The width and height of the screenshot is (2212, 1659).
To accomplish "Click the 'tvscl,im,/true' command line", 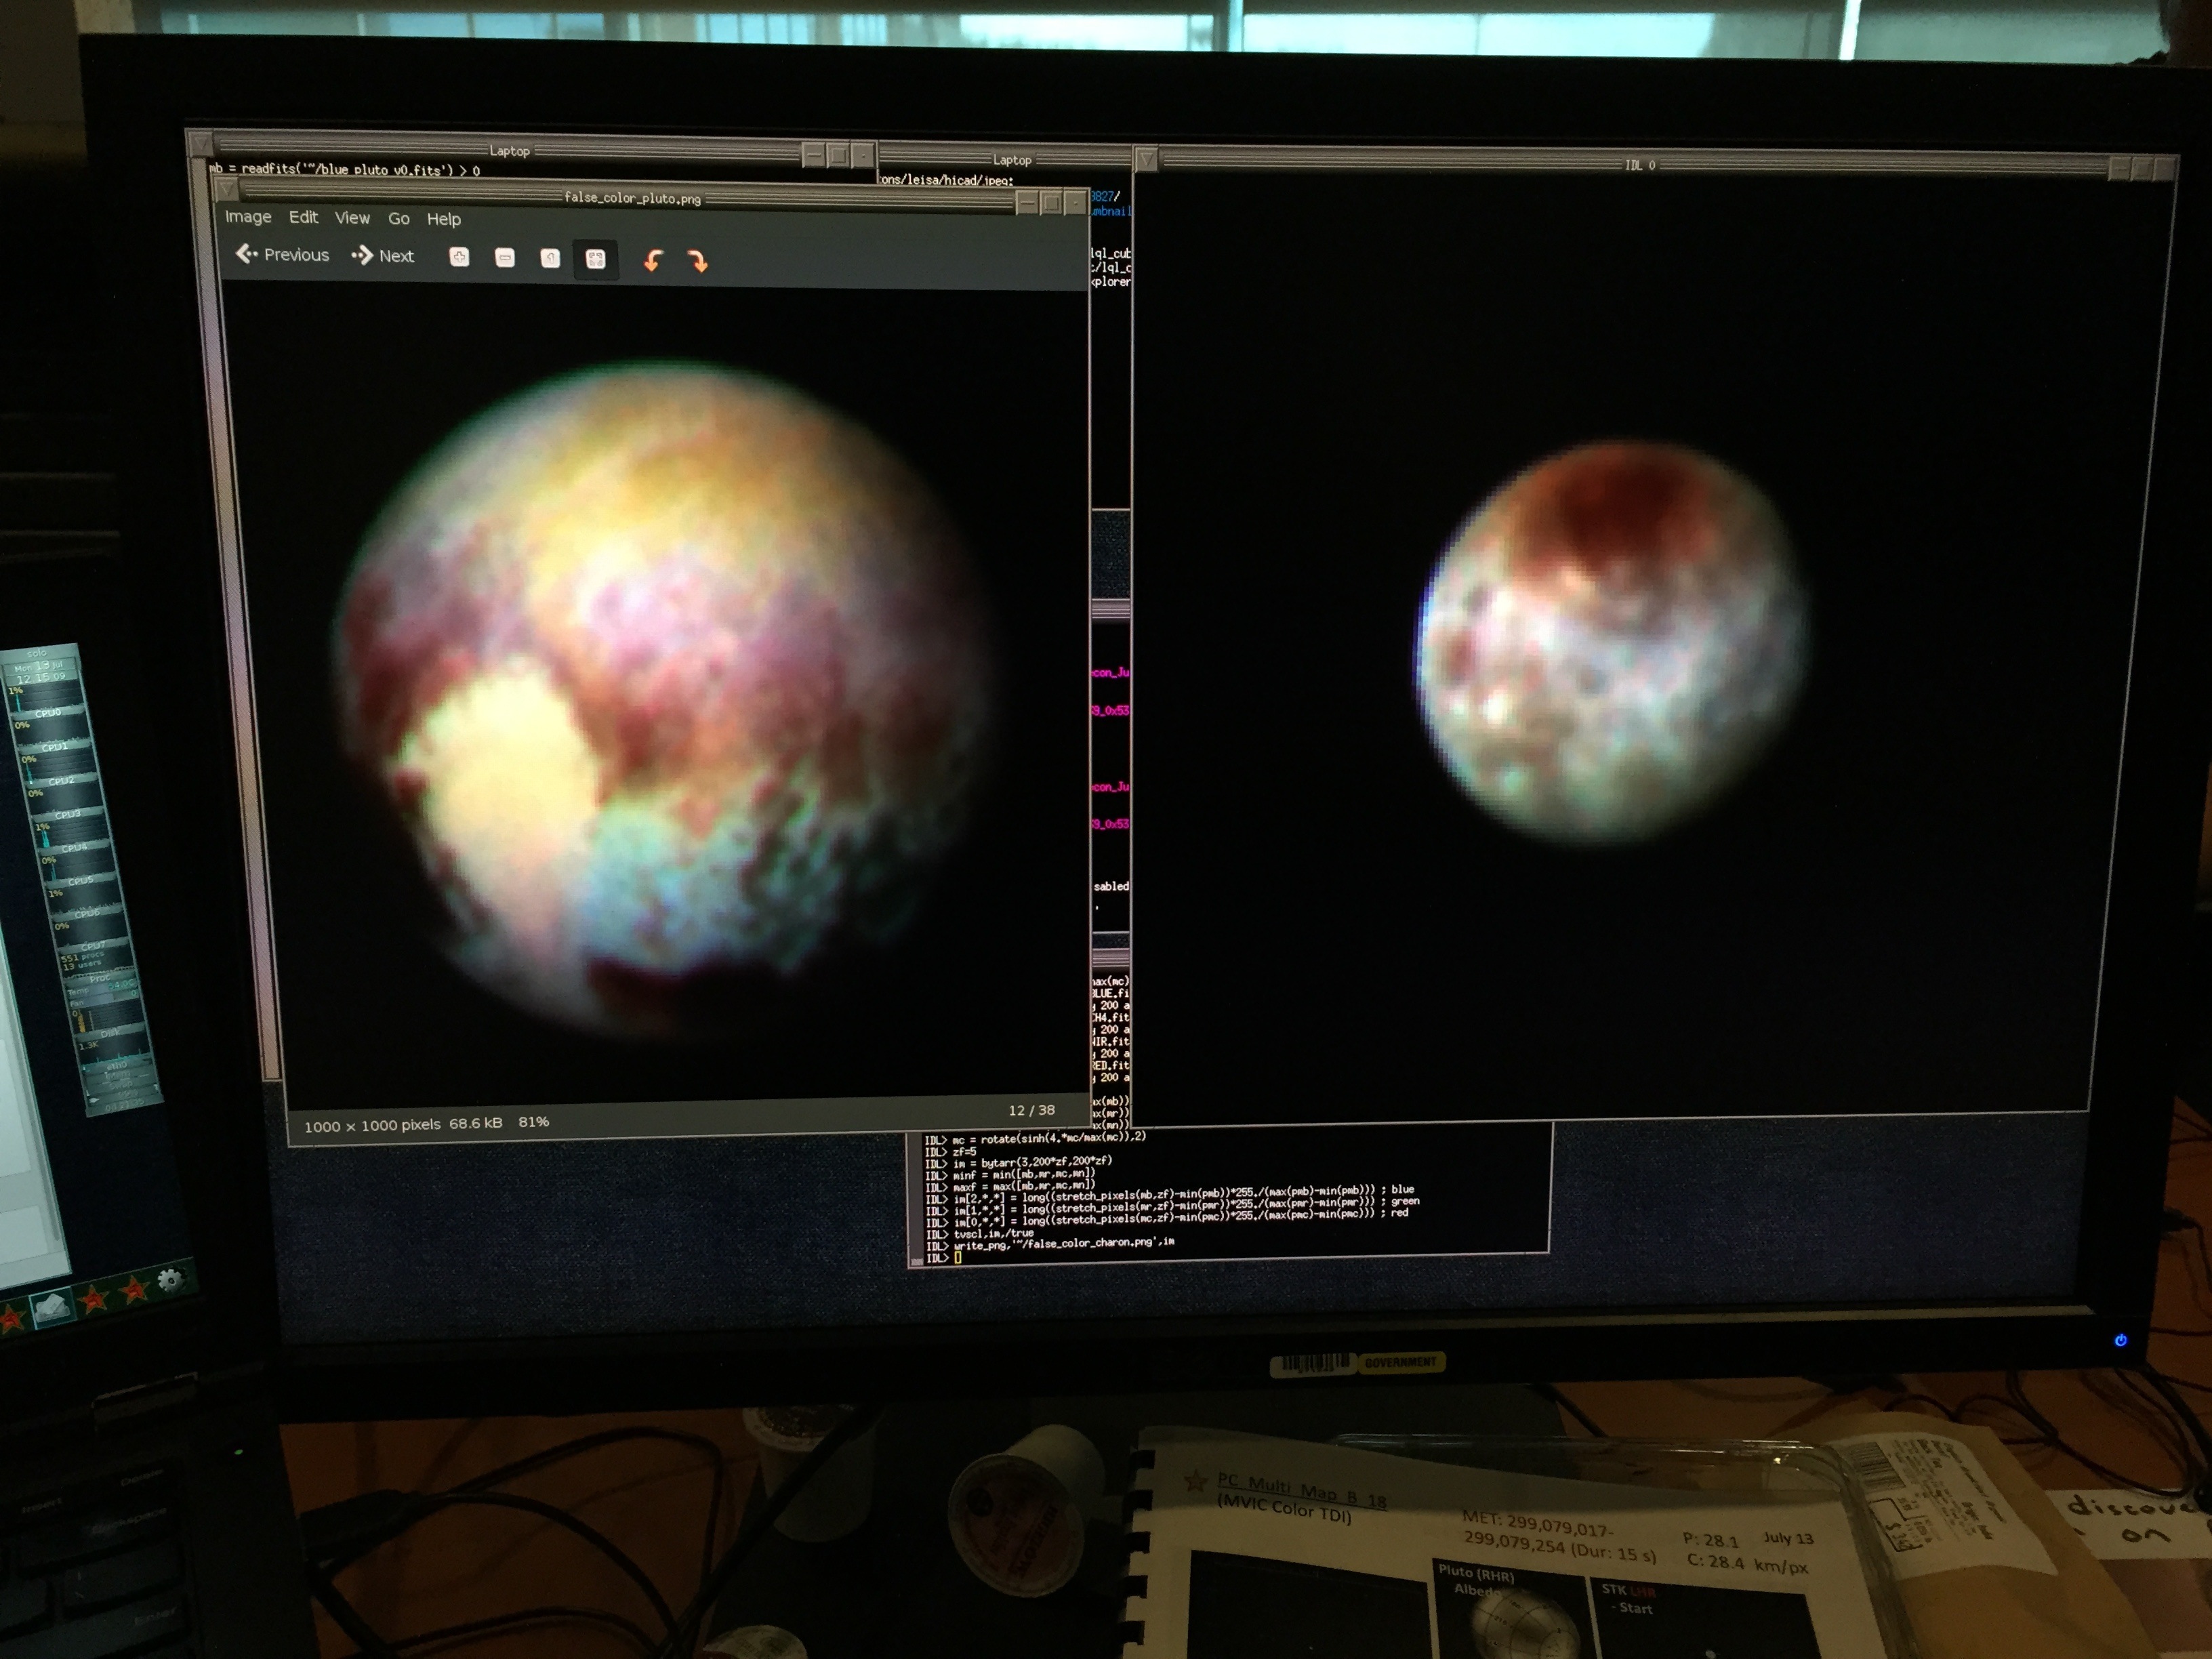I will pos(980,1233).
